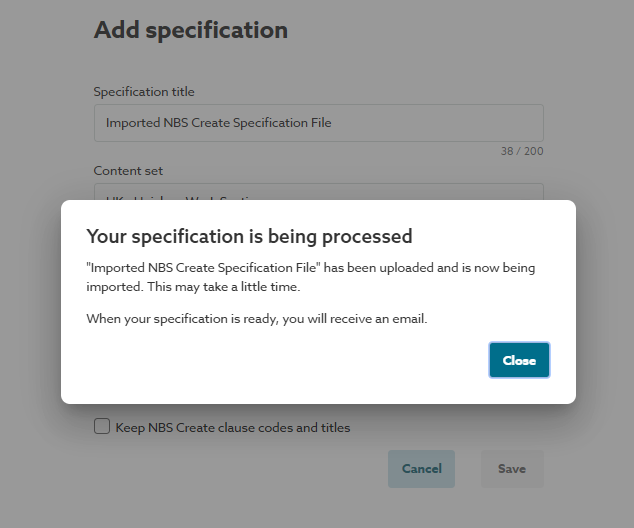Viewport: 634px width, 528px height.
Task: Tick the Keep NBS Create clause codes checkbox
Action: (102, 427)
